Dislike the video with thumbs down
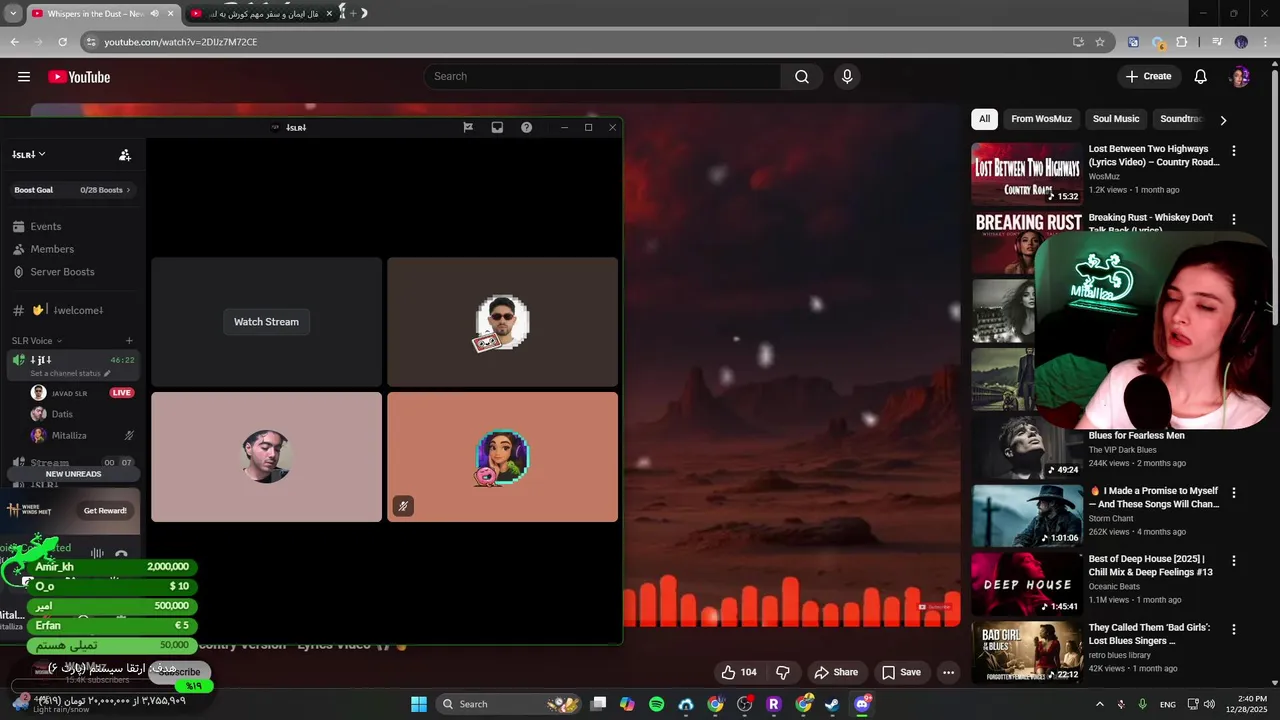 pyautogui.click(x=783, y=672)
